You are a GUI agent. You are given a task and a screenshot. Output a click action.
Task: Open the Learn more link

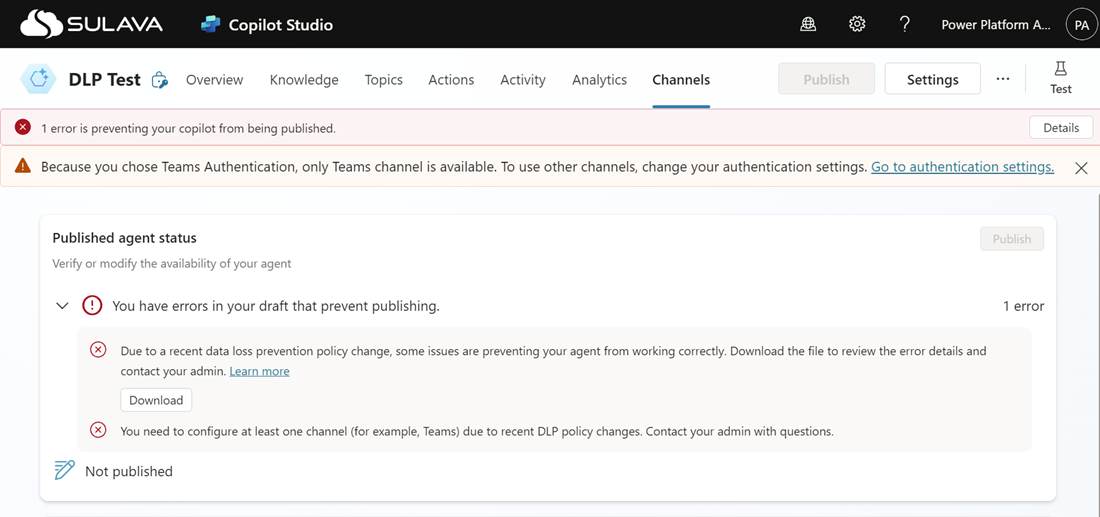pos(259,371)
